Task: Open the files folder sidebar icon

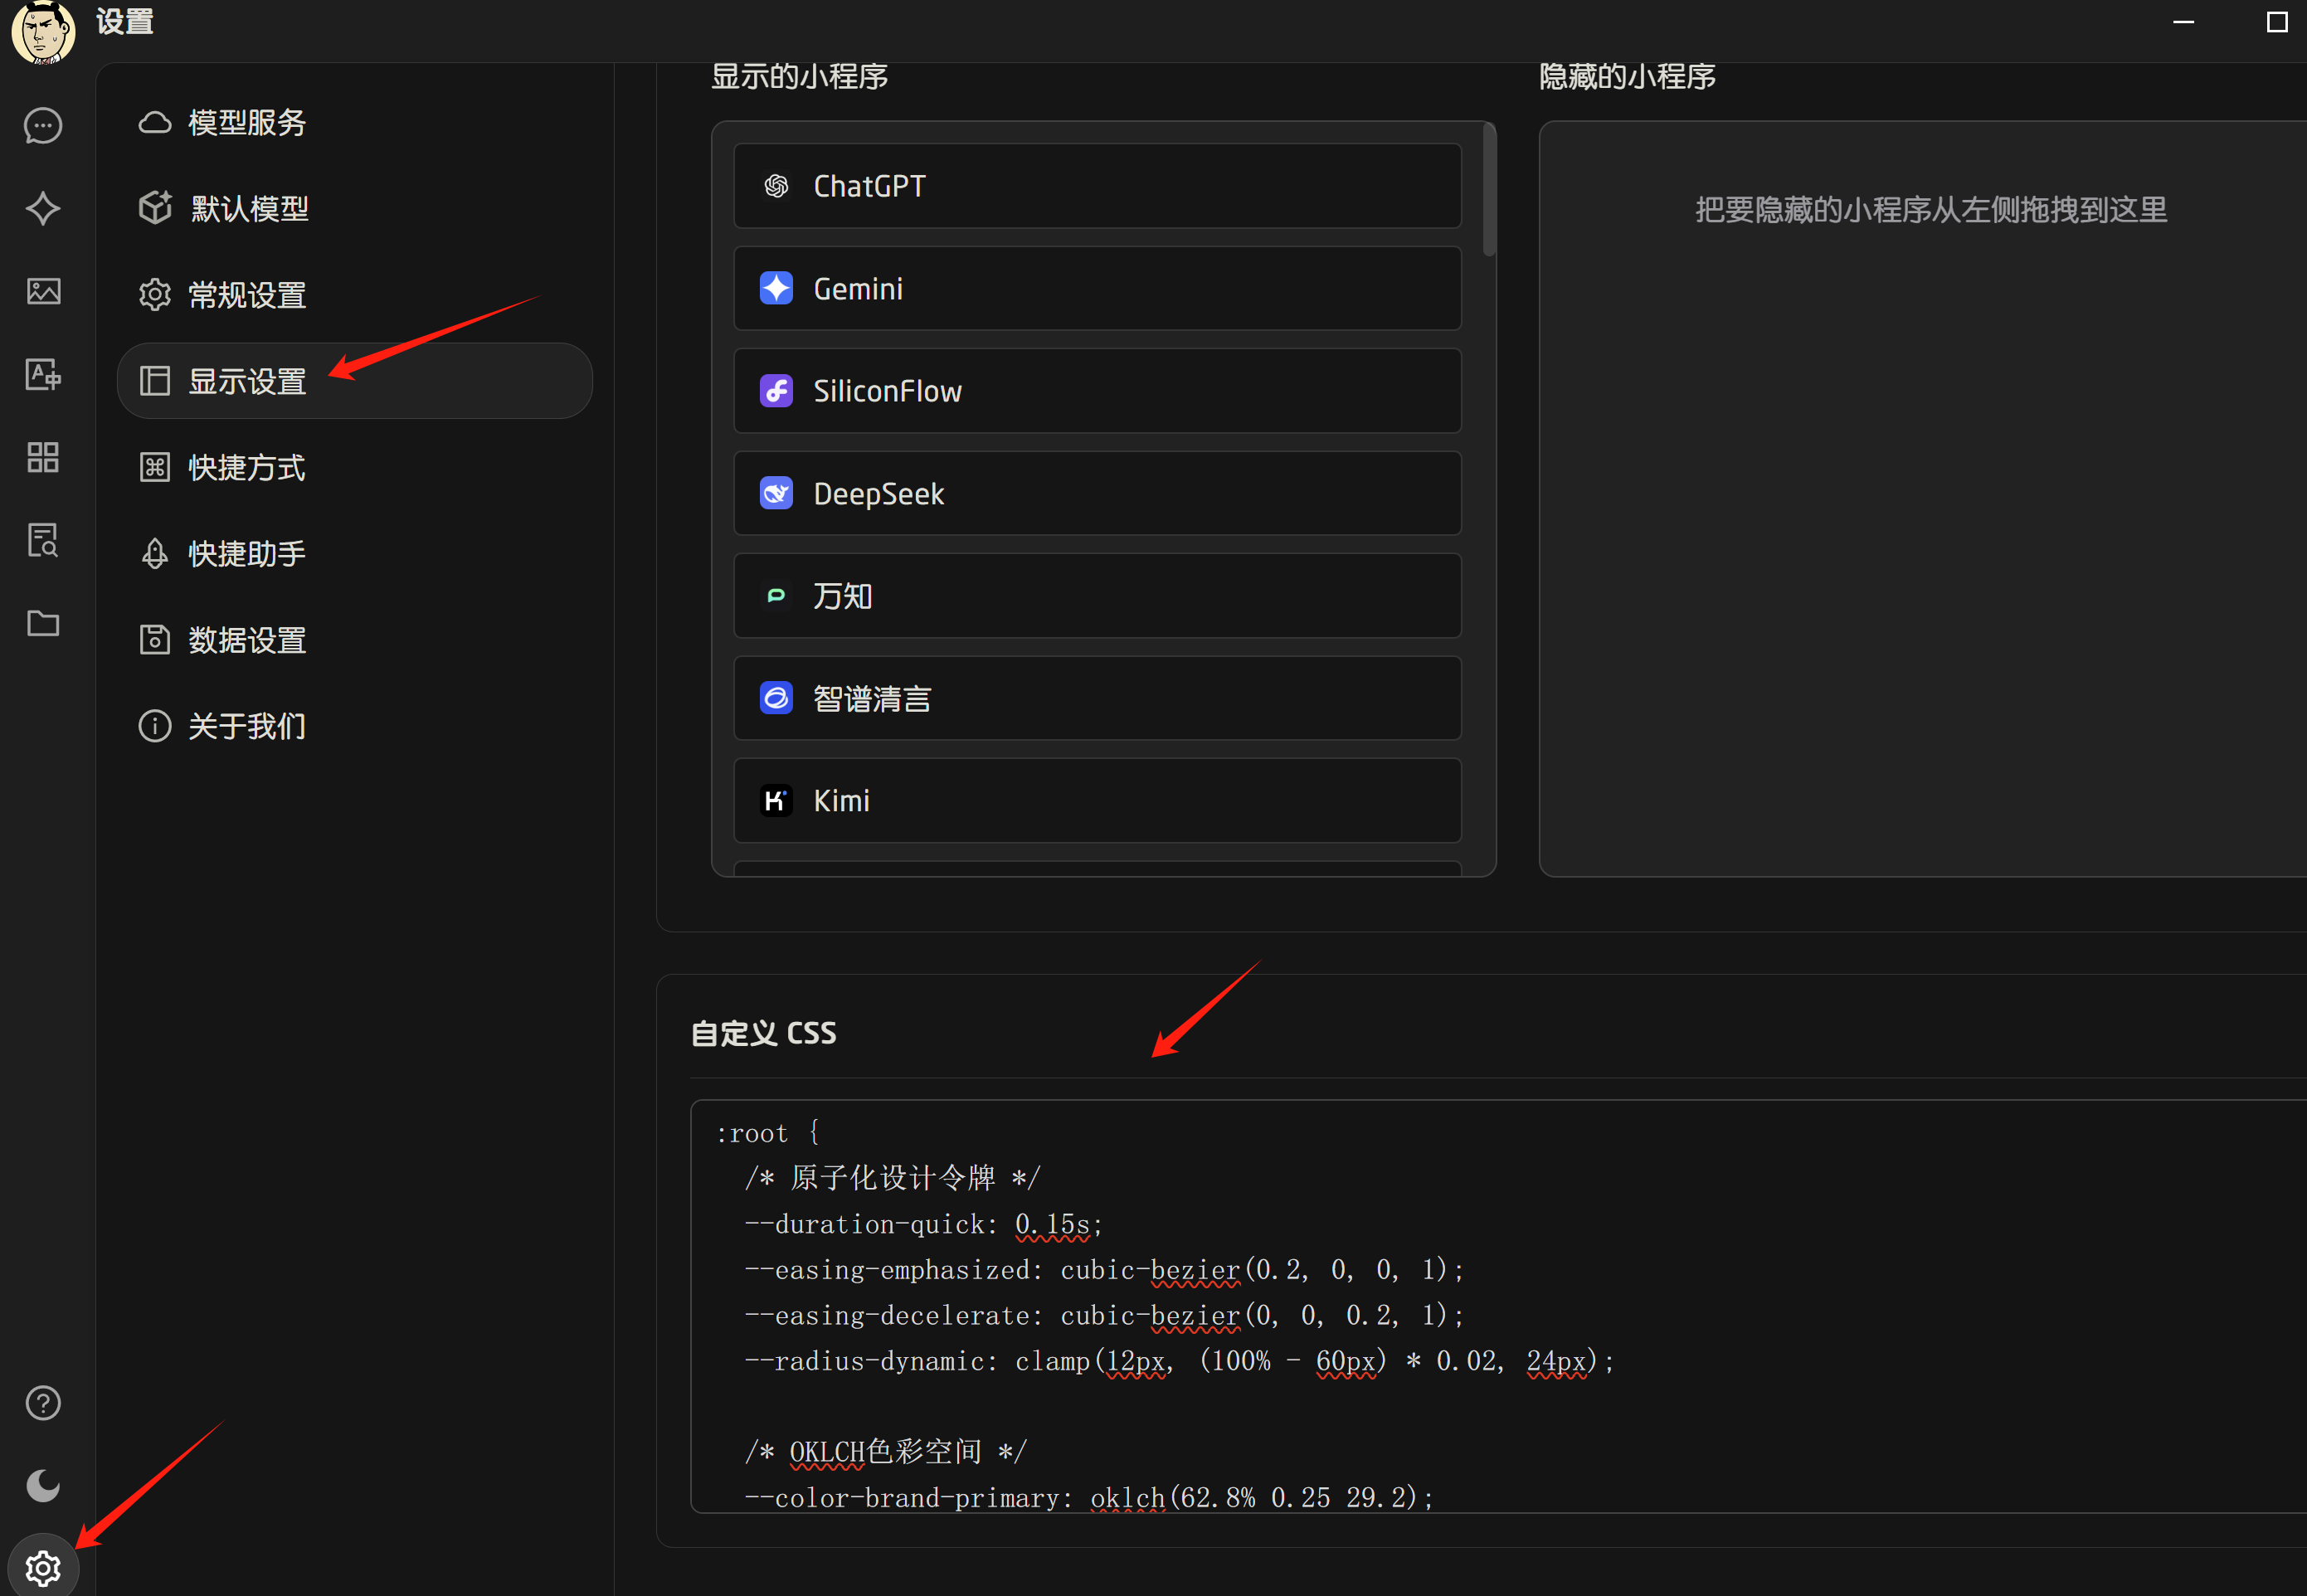Action: point(43,623)
